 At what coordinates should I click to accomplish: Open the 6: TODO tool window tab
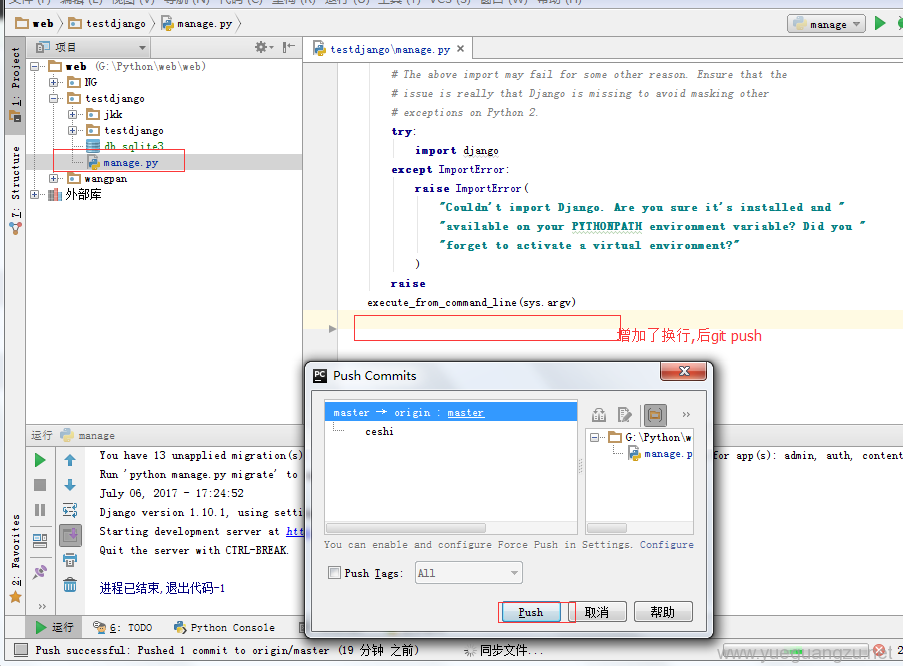pos(123,627)
